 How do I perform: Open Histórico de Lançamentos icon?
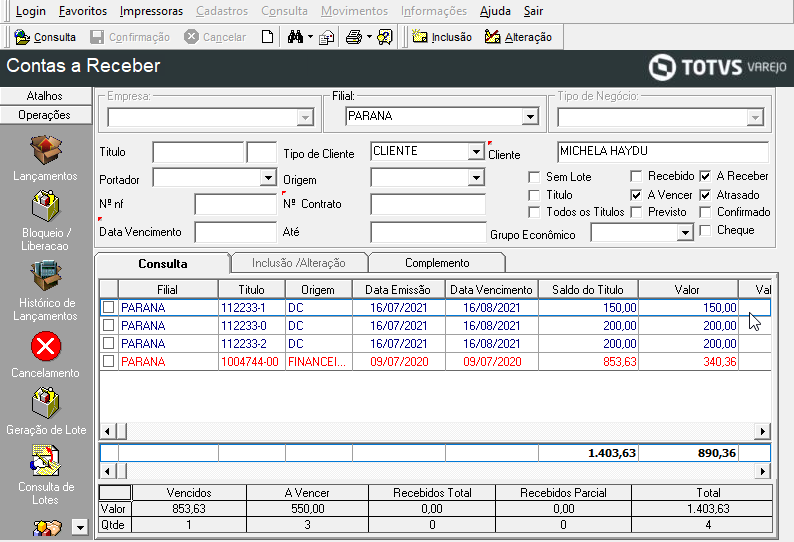[46, 276]
